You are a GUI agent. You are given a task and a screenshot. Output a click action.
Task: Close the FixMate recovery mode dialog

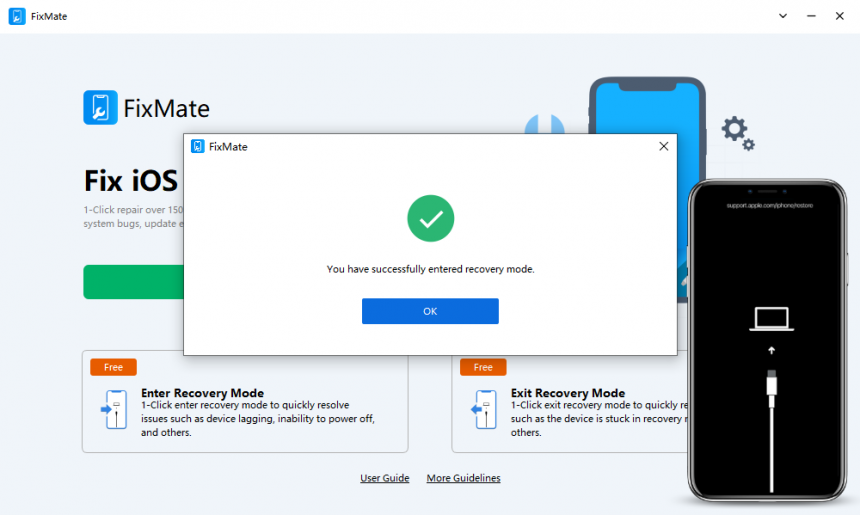click(664, 146)
